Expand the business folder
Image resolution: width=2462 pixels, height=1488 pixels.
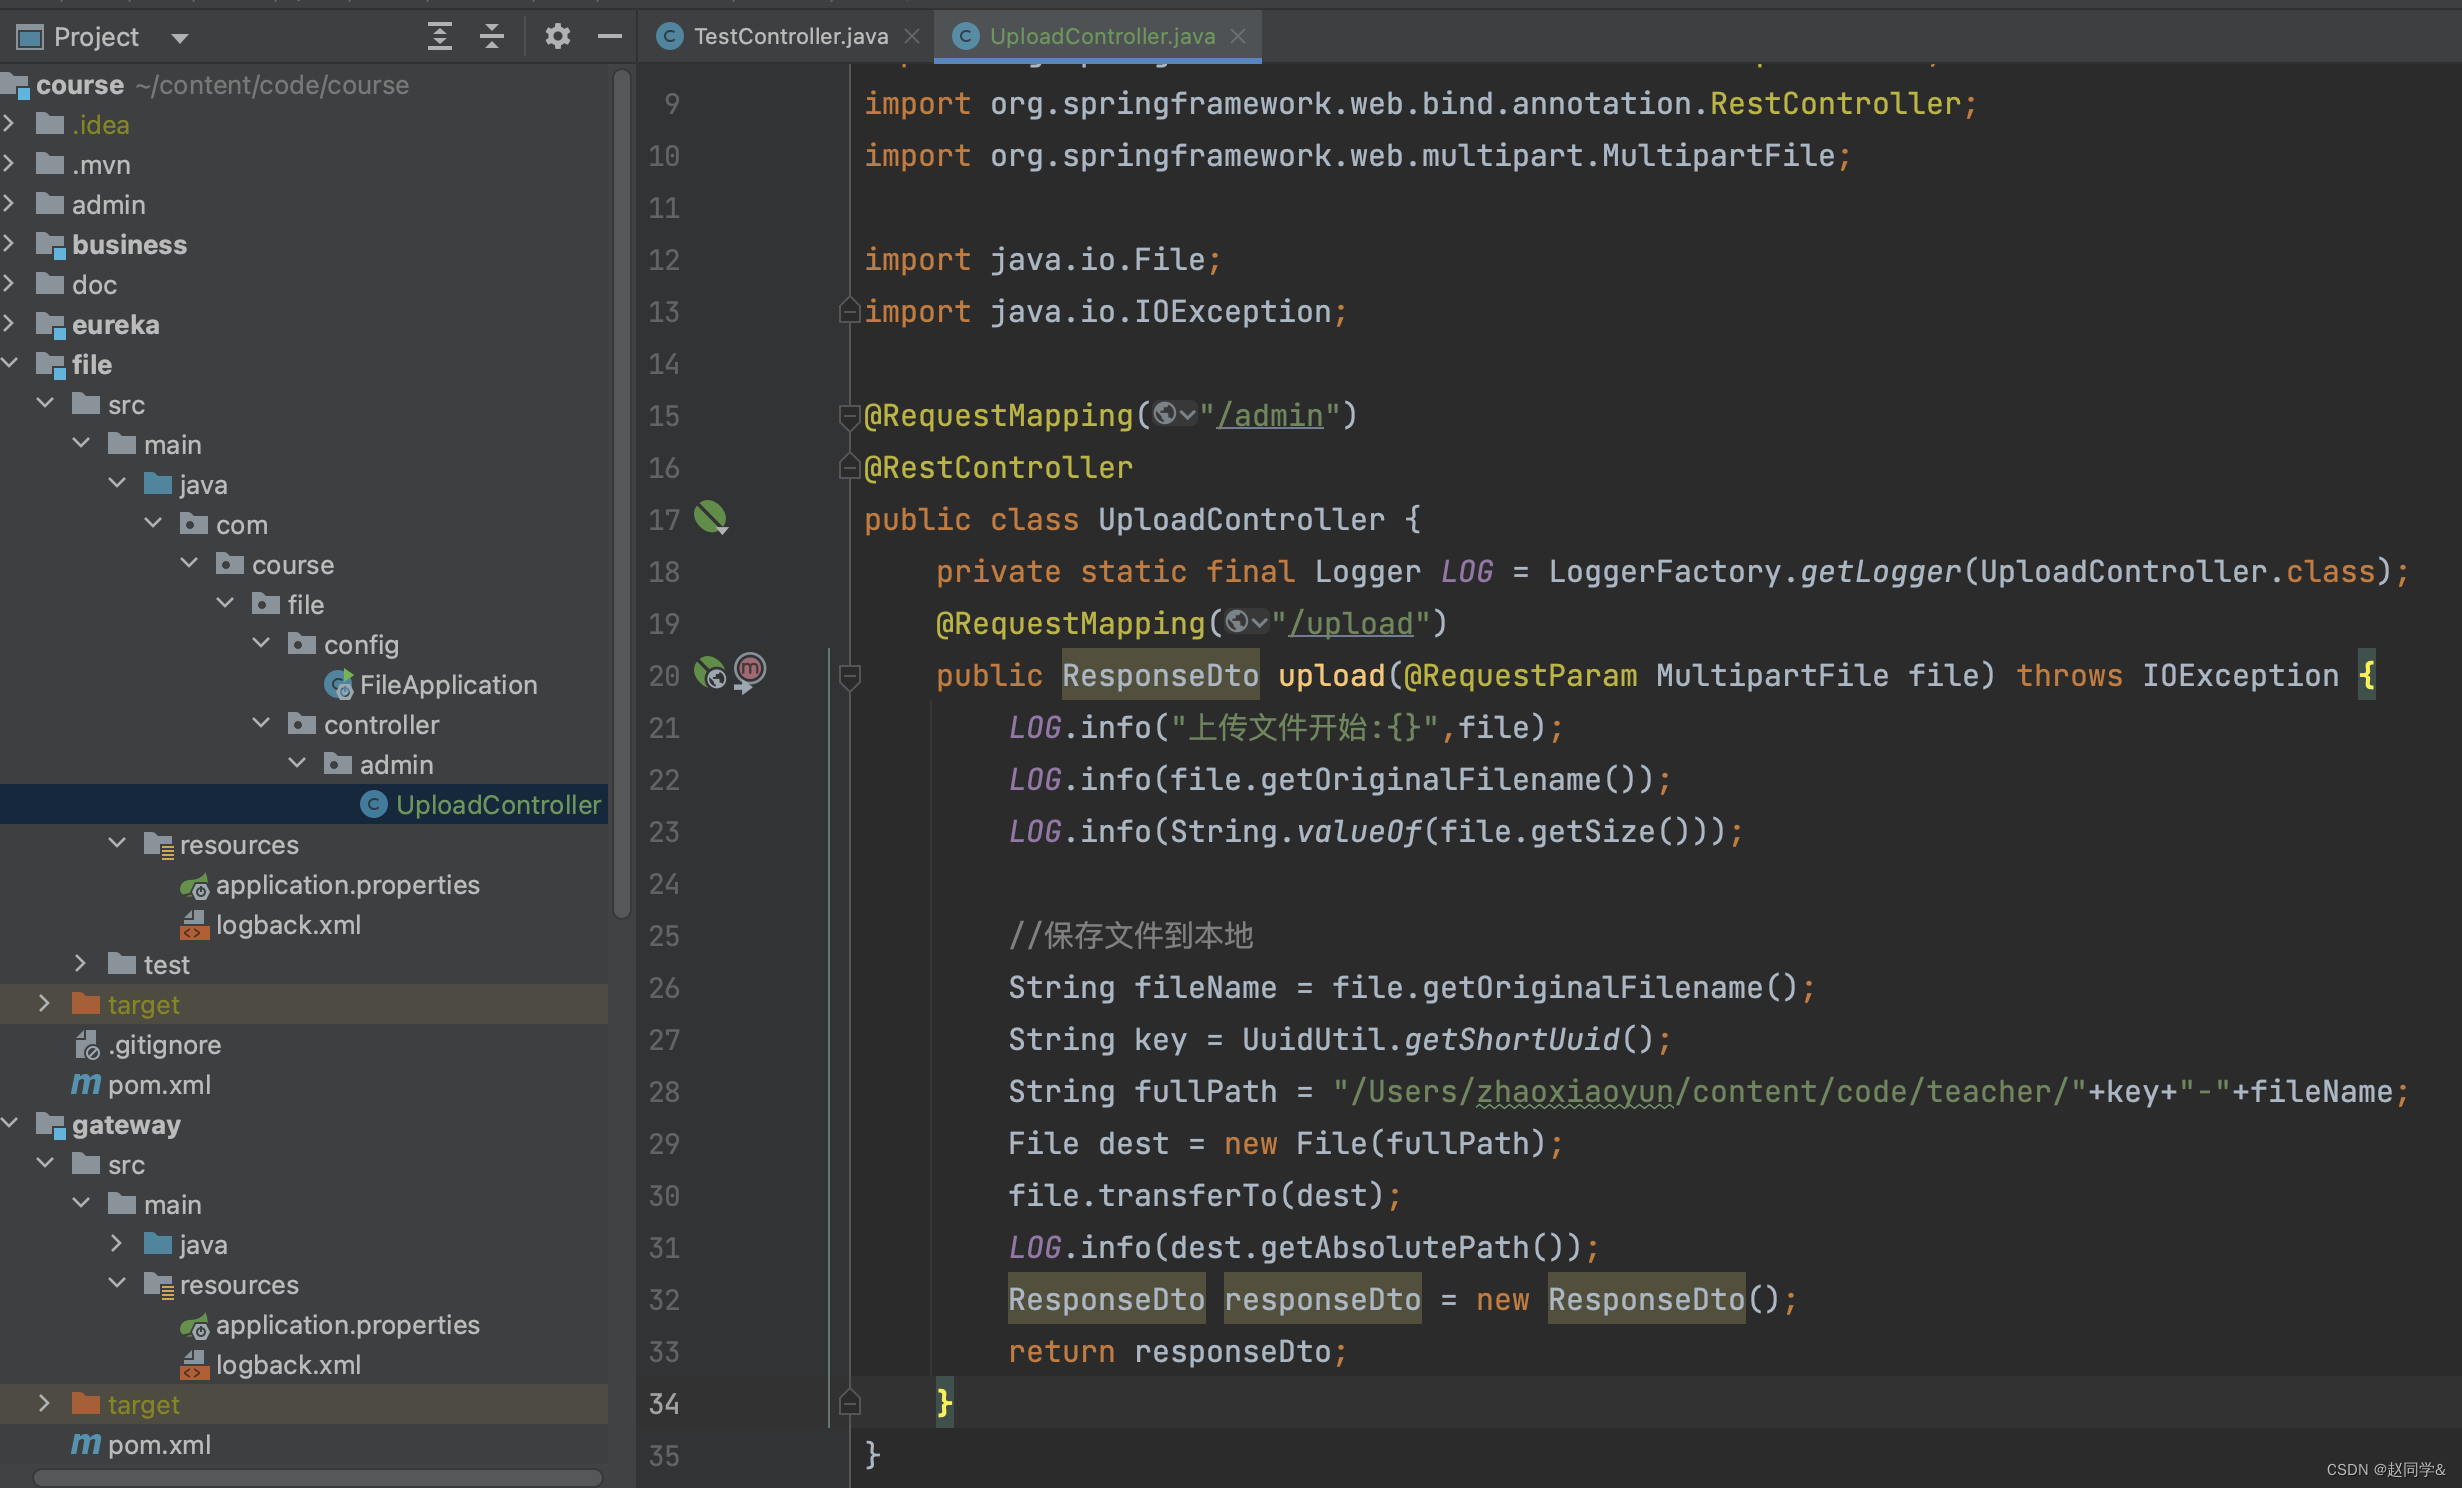(x=10, y=244)
